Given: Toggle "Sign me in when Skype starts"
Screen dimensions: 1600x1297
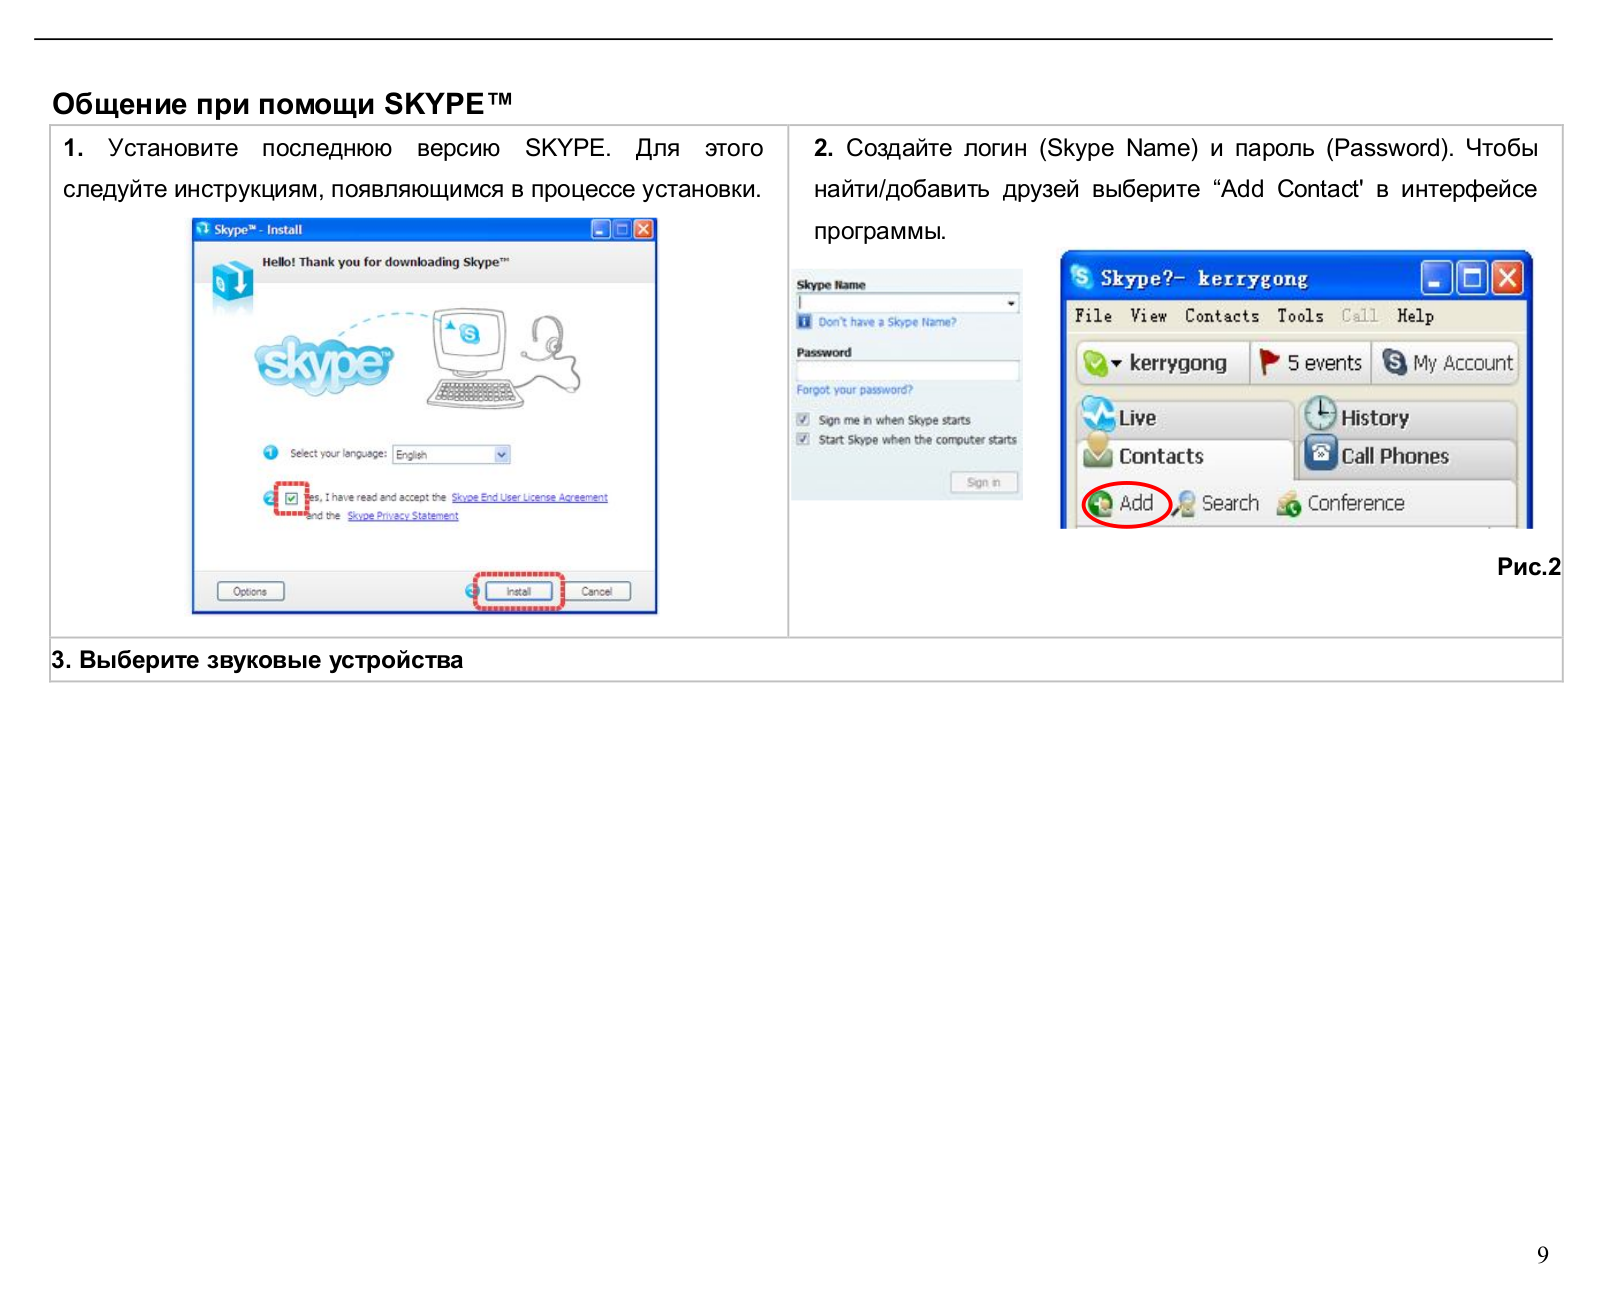Looking at the screenshot, I should tap(803, 419).
